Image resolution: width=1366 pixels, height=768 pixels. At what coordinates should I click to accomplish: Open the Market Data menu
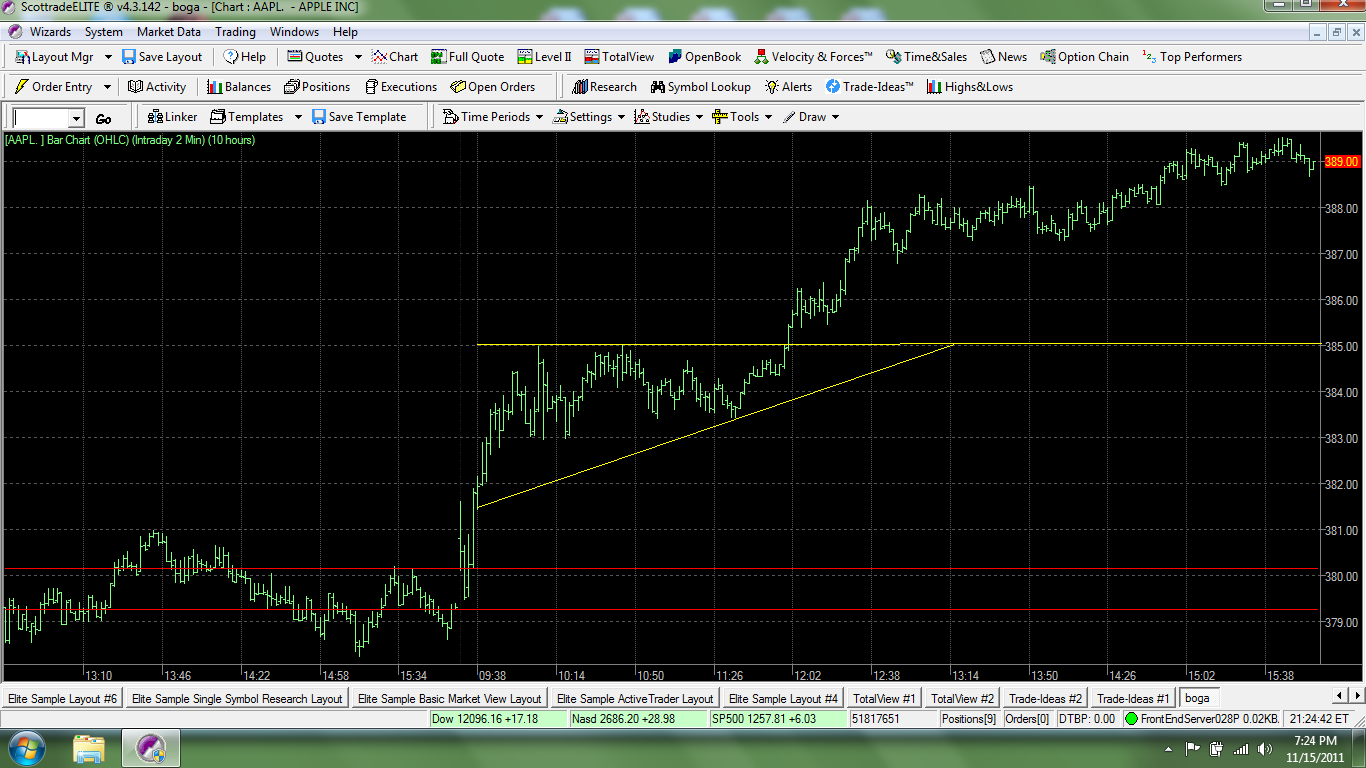point(169,32)
